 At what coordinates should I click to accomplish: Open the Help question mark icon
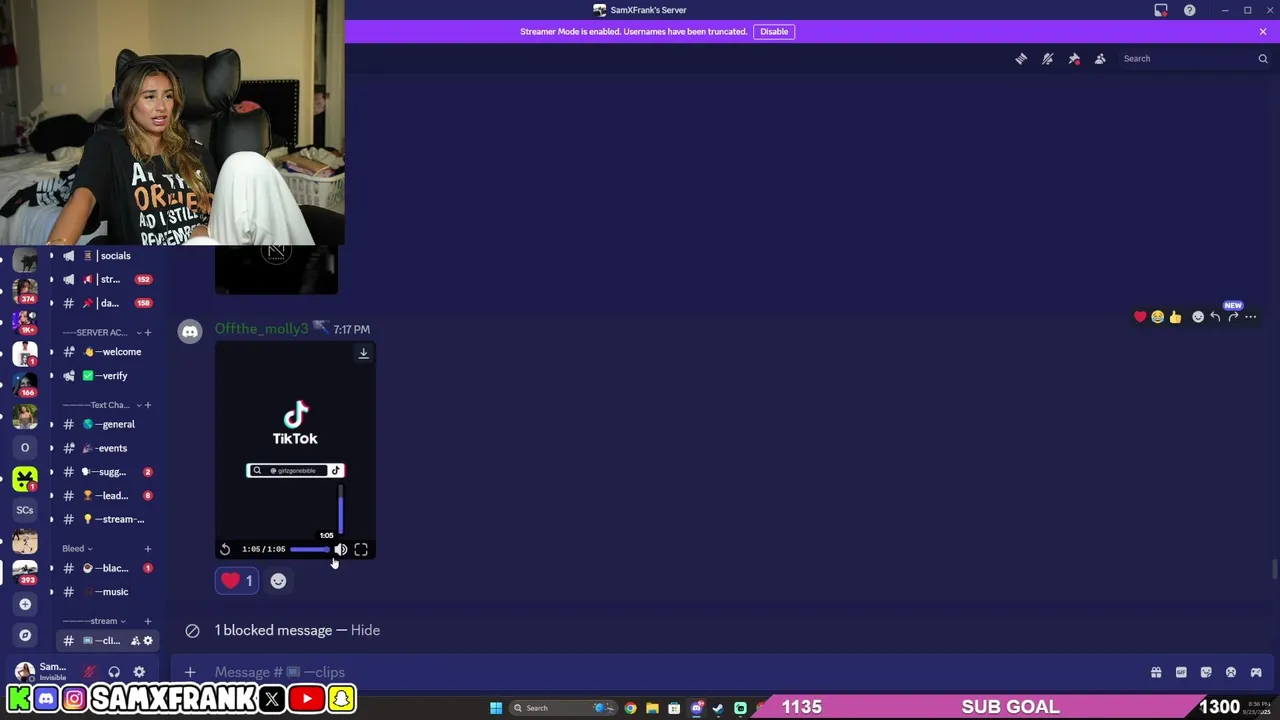[1189, 10]
